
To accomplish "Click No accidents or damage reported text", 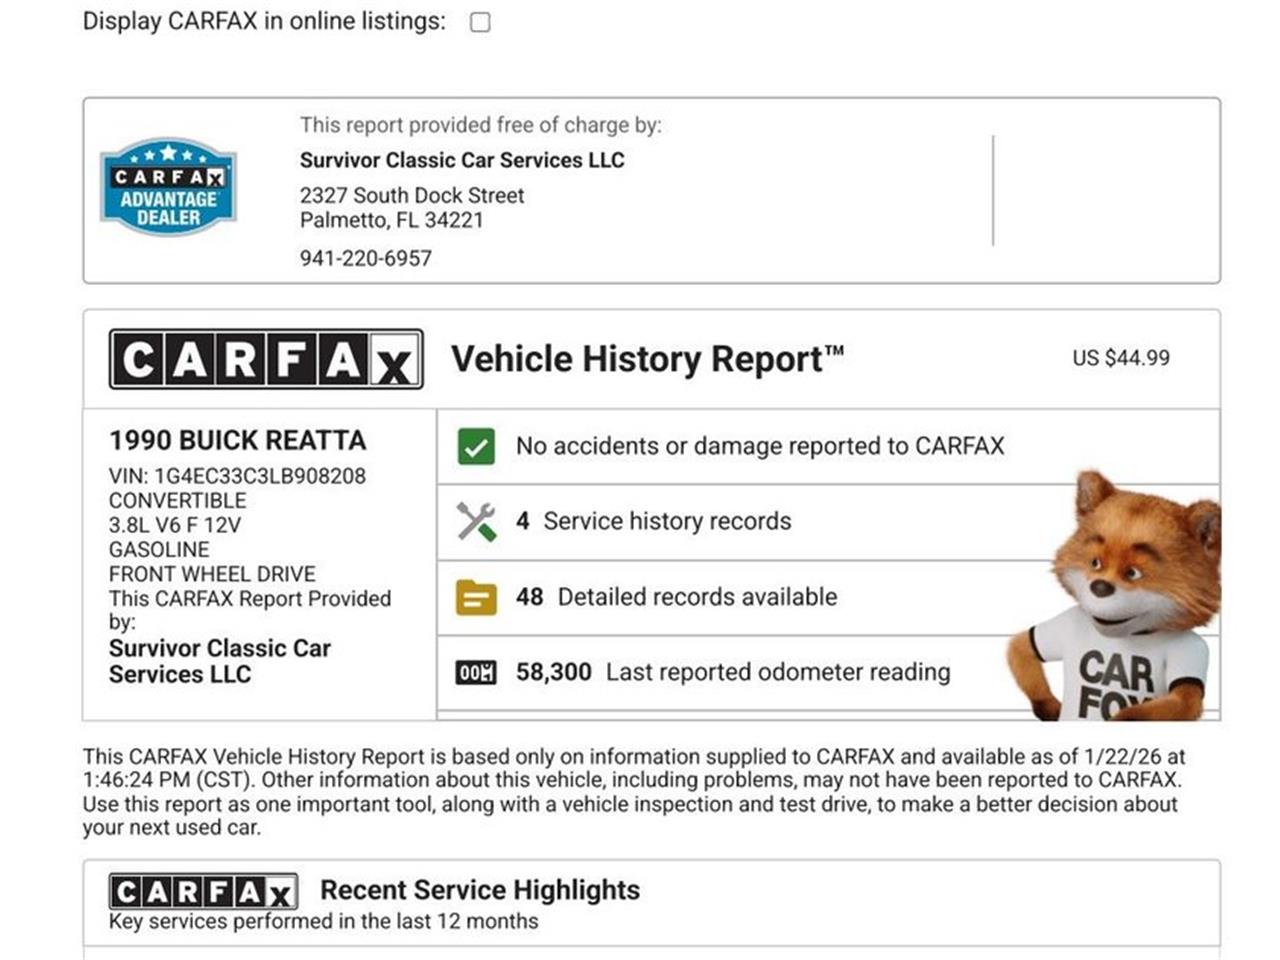I will (x=759, y=446).
